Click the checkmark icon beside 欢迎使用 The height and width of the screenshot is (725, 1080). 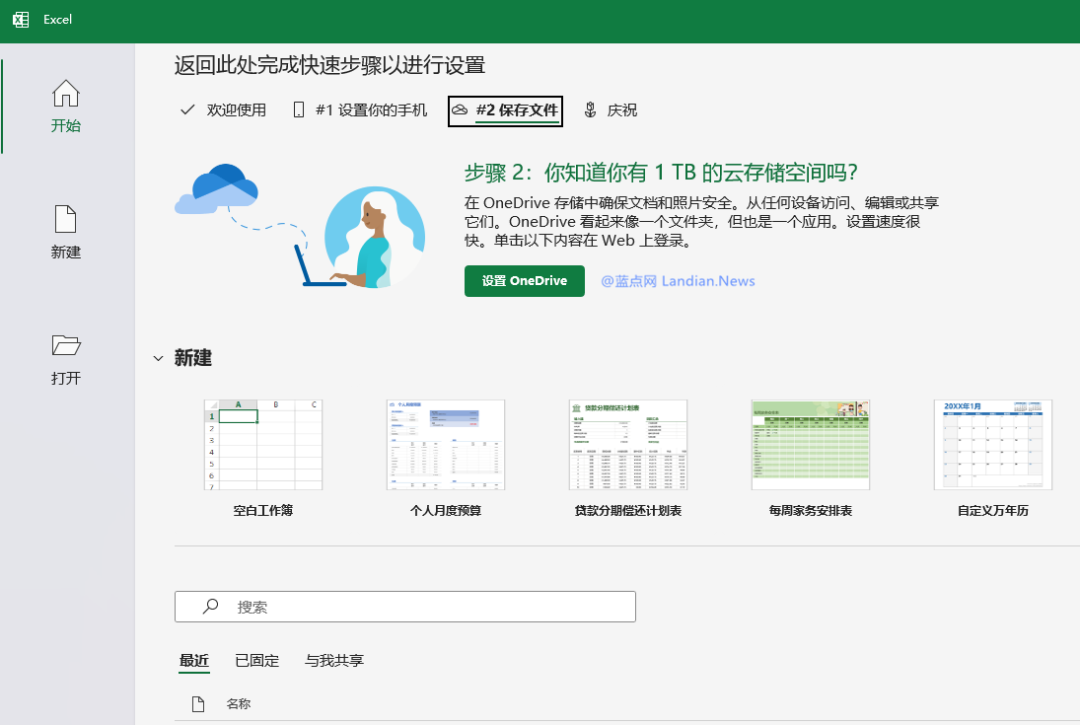point(187,110)
